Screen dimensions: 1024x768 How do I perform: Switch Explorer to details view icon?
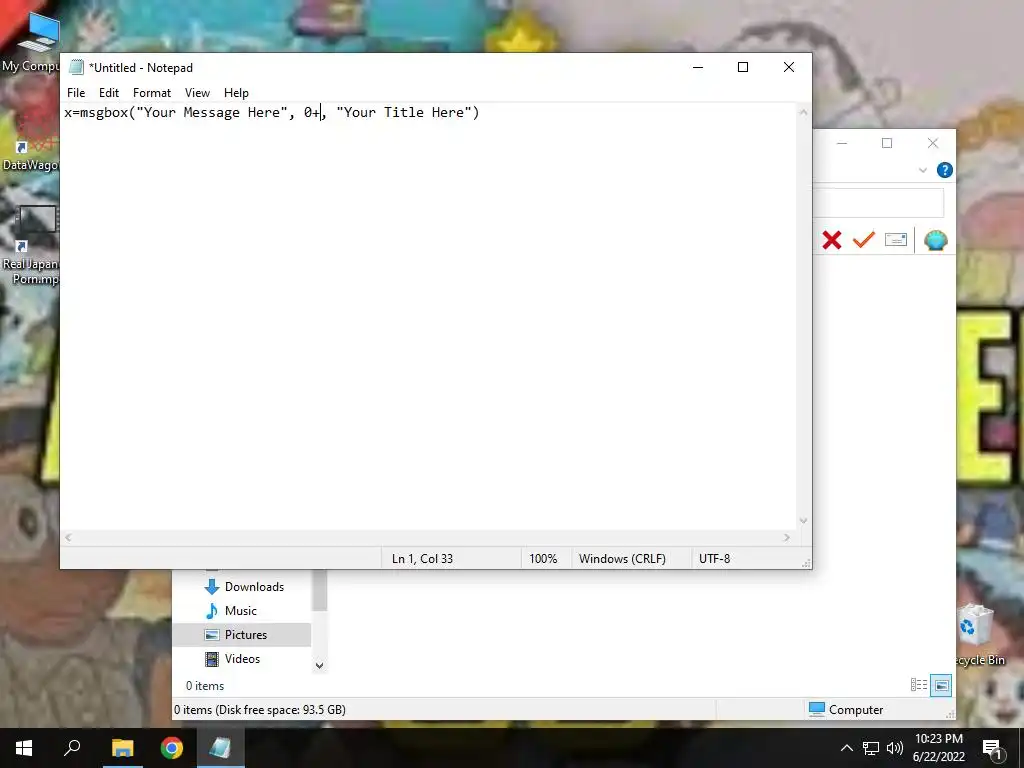(919, 685)
